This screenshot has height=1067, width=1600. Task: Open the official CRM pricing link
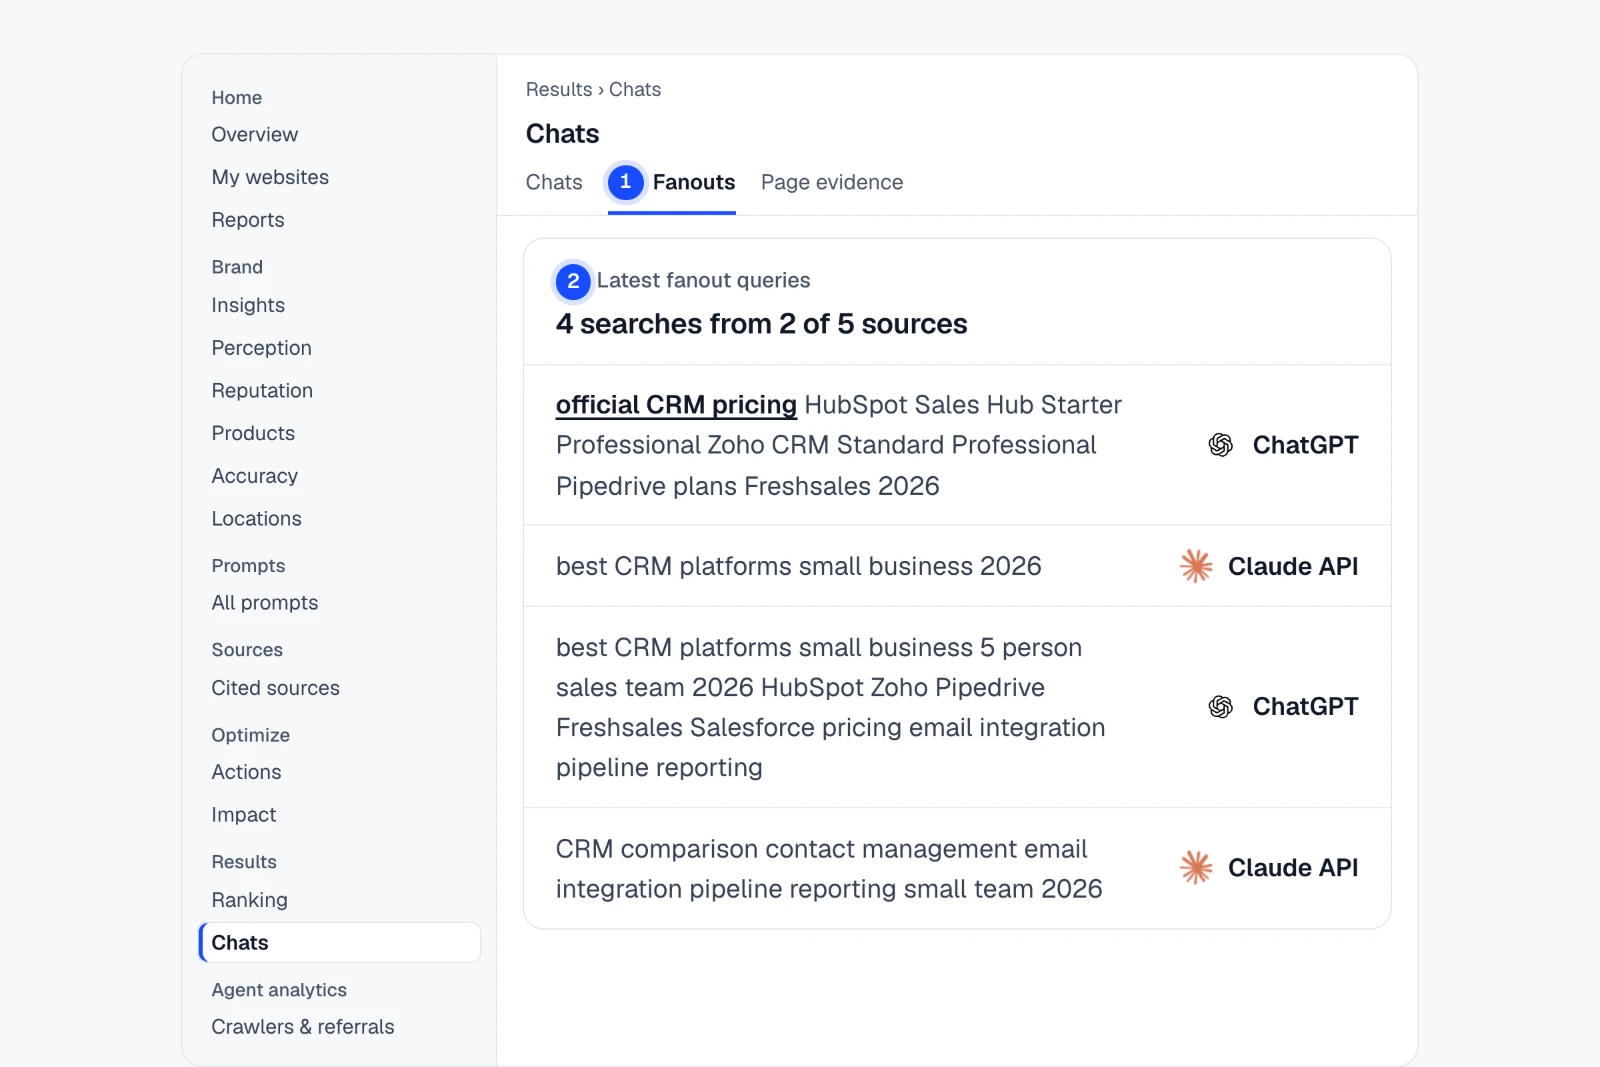[x=676, y=405]
